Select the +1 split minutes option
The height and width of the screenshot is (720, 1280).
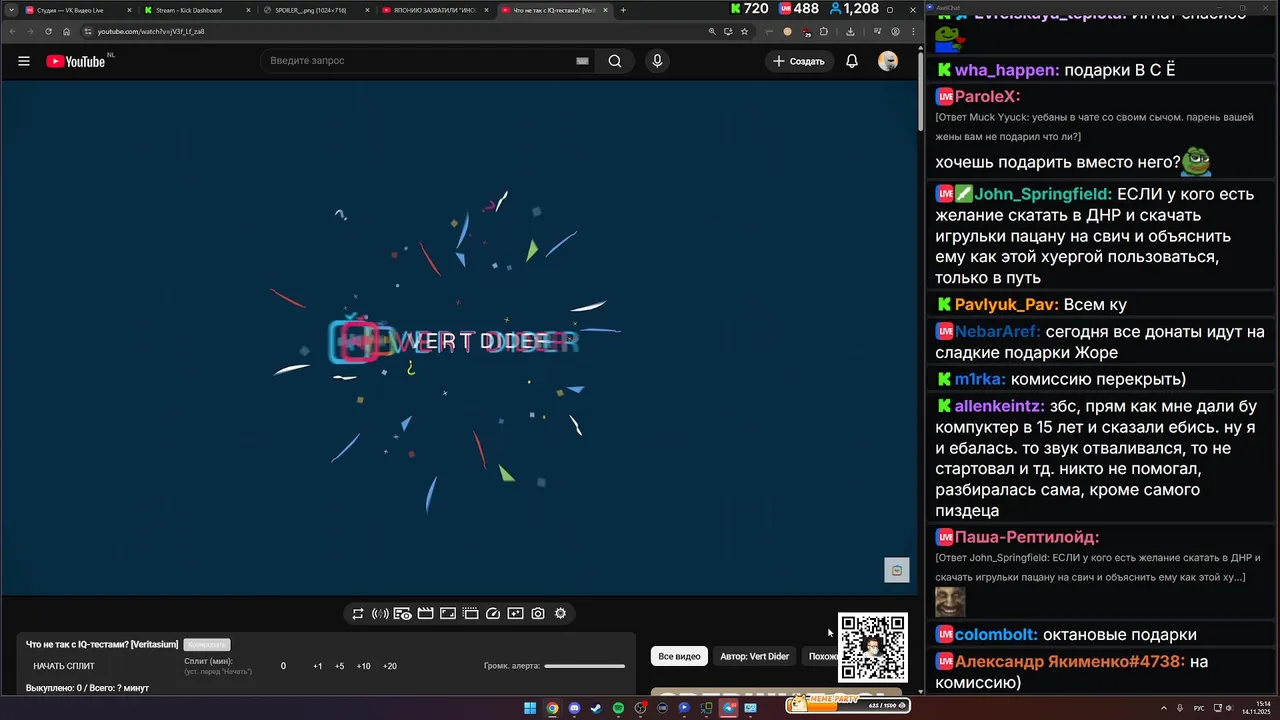coord(318,666)
